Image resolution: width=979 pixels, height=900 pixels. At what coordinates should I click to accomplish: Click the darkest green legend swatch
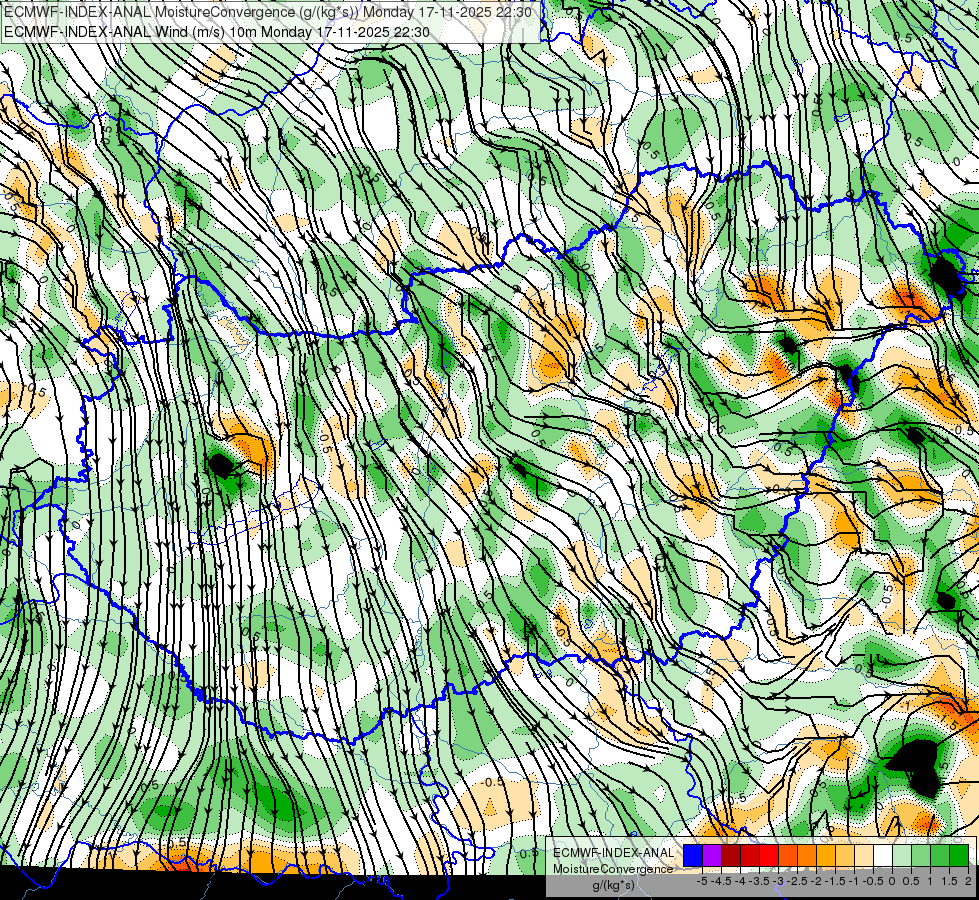[959, 856]
